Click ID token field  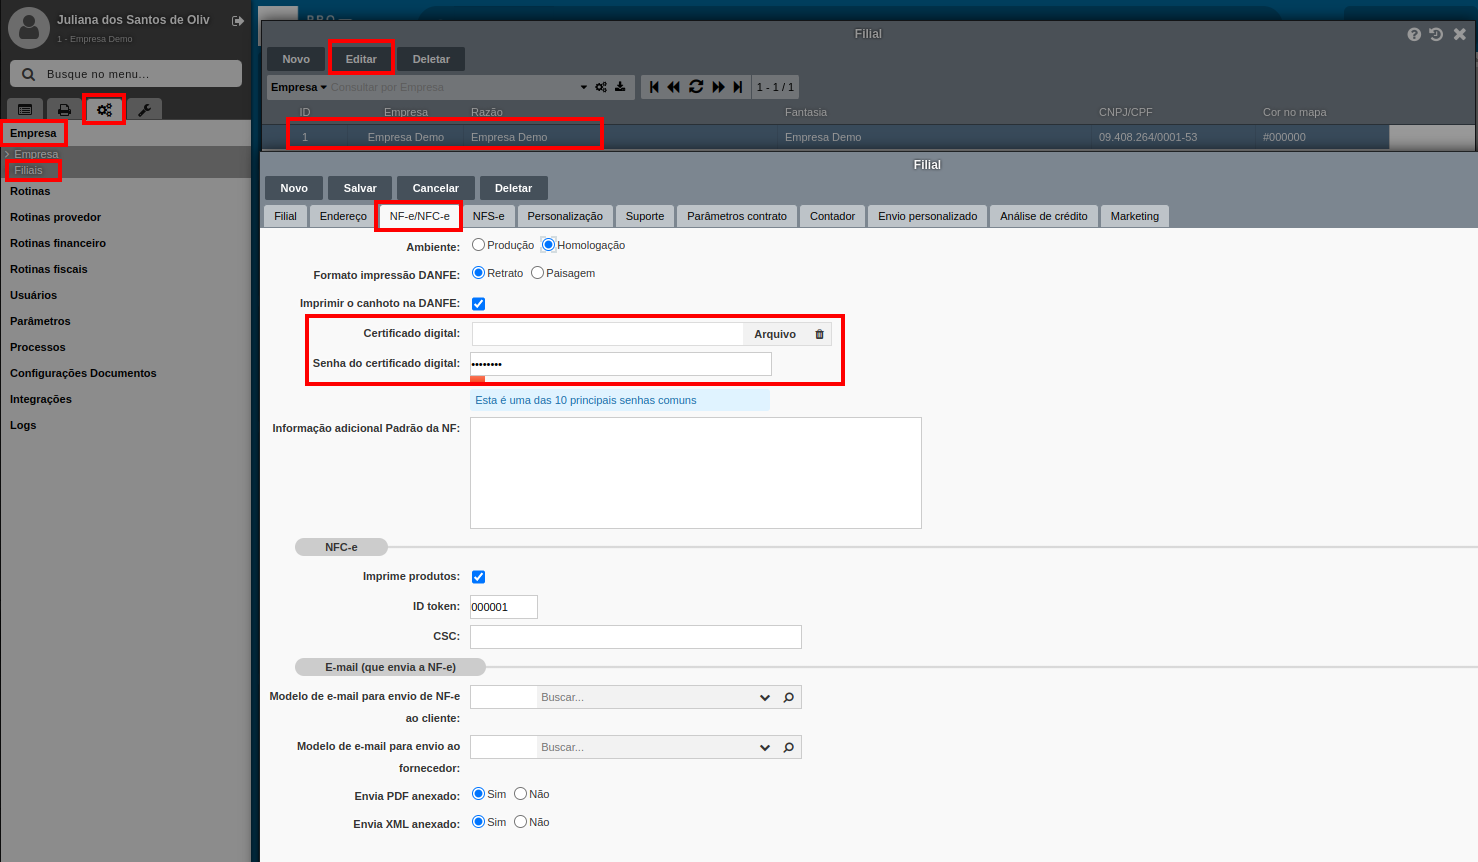pyautogui.click(x=504, y=607)
